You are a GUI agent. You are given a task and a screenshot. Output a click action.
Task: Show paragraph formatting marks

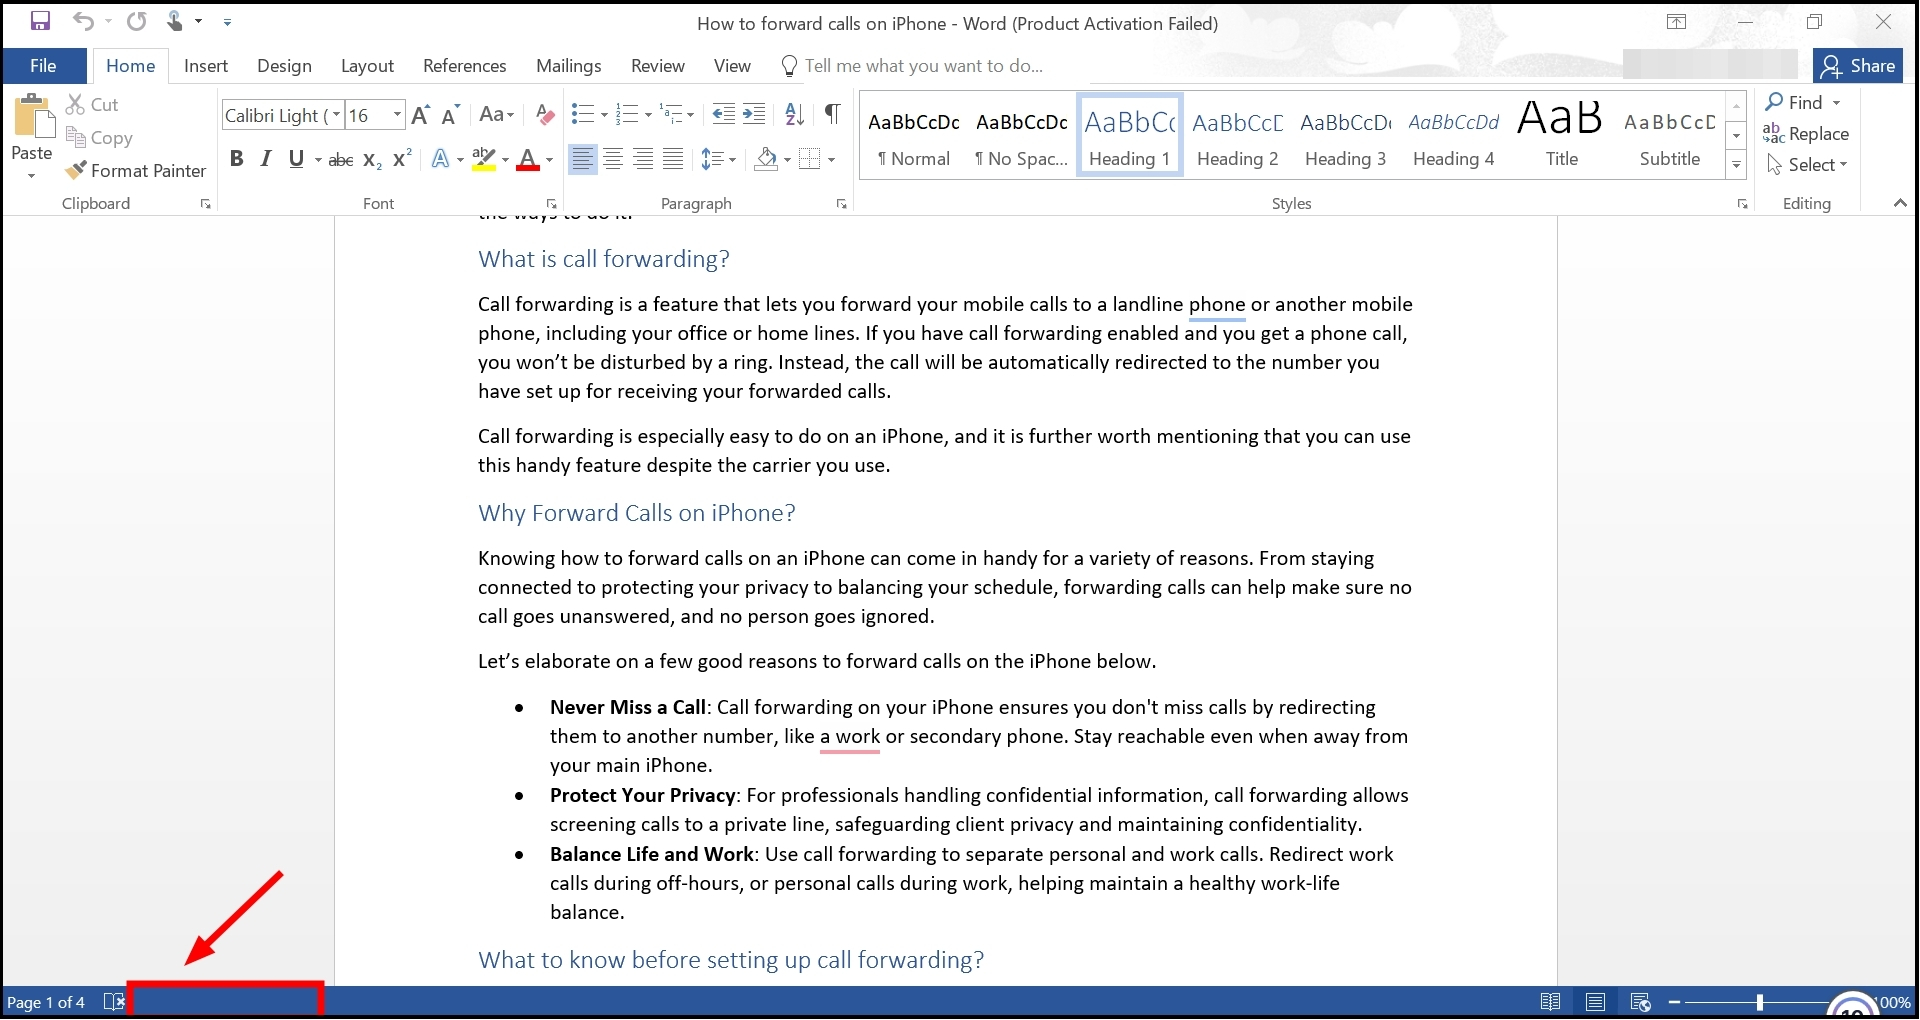pos(833,114)
